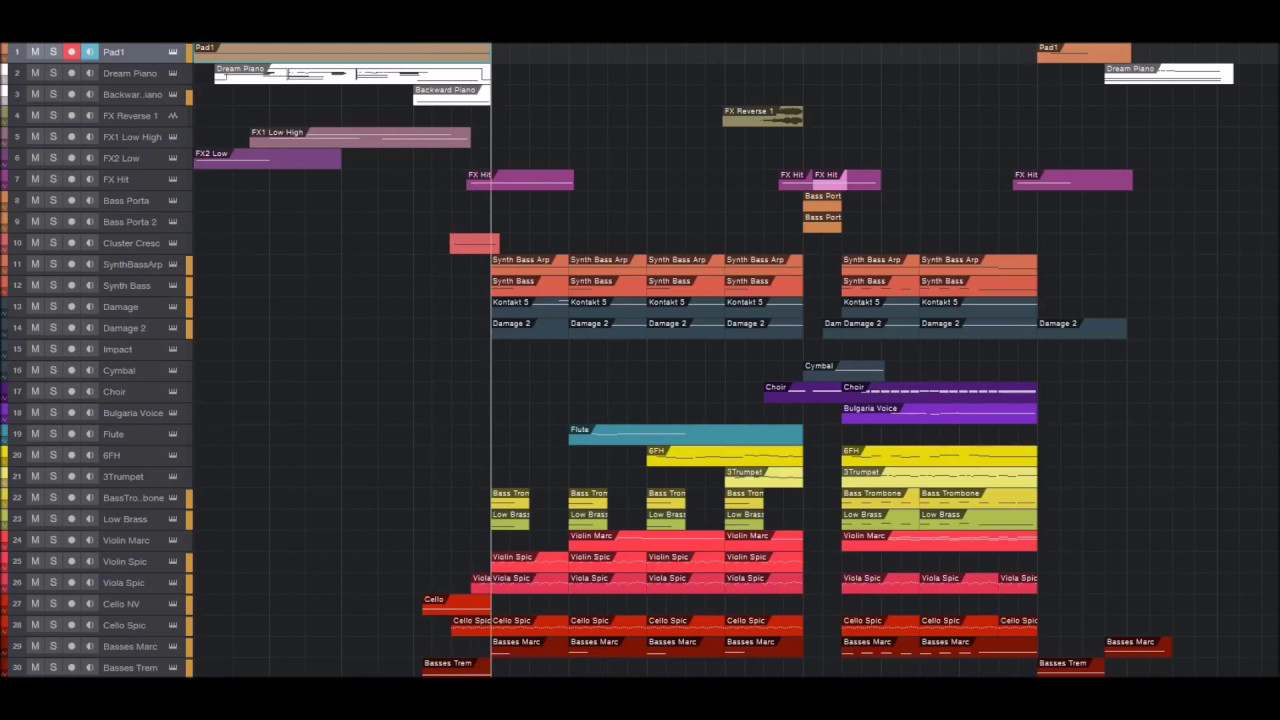The image size is (1280, 720).
Task: Select the Low Brass track name
Action: pos(125,519)
